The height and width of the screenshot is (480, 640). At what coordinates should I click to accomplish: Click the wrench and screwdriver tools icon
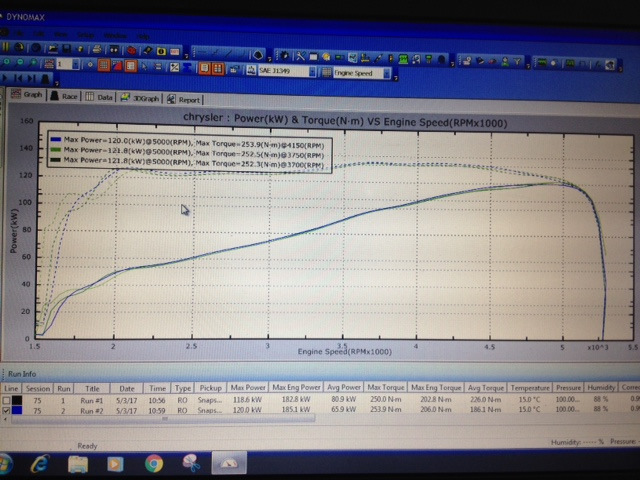(300, 56)
